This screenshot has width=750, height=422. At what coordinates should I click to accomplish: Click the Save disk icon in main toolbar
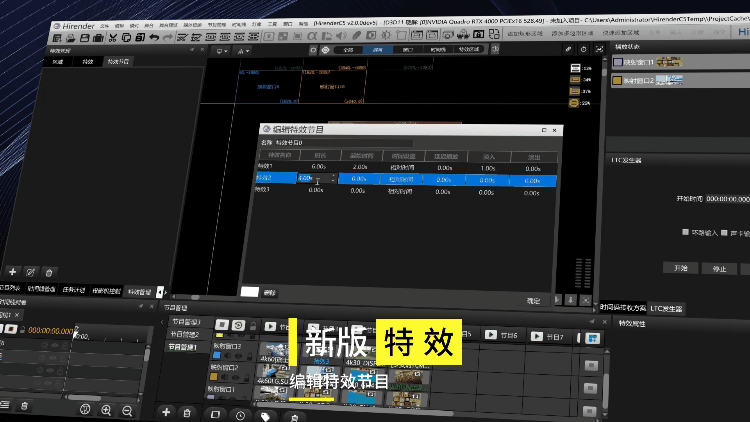(85, 38)
